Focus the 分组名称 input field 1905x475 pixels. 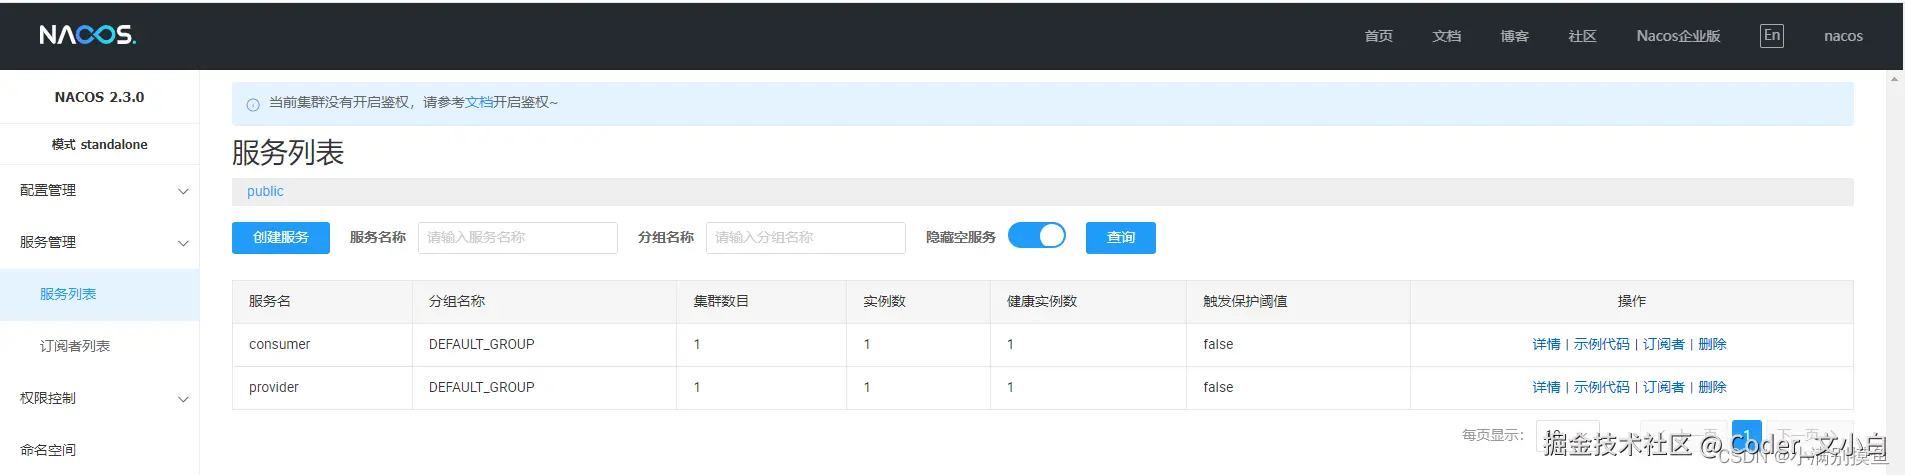click(x=806, y=238)
